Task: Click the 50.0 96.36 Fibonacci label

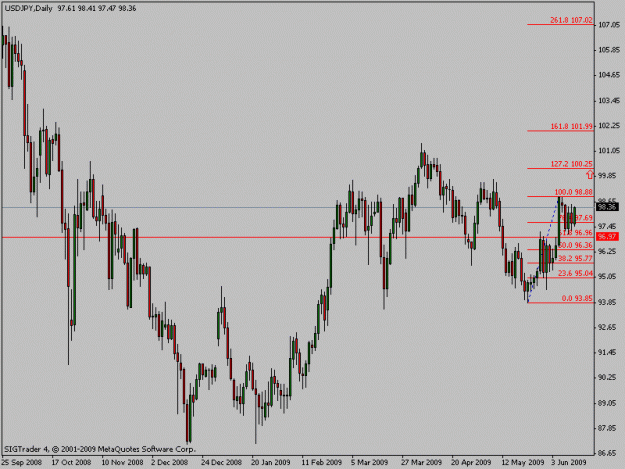Action: pyautogui.click(x=576, y=245)
